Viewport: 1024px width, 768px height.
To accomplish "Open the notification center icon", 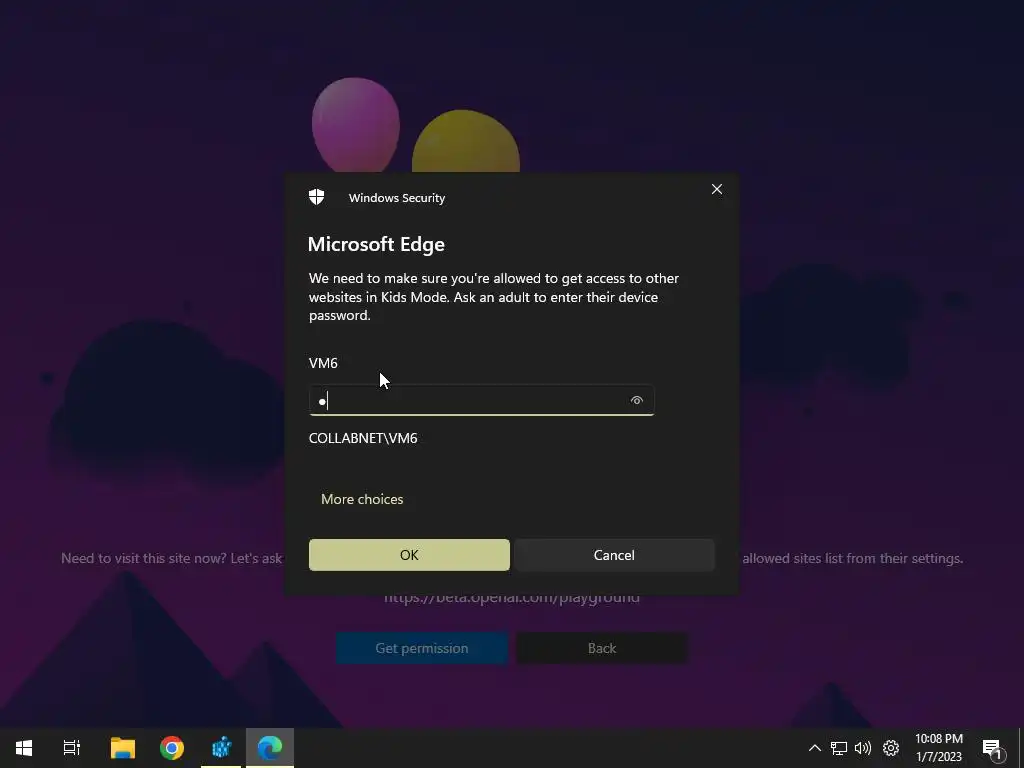I will click(x=992, y=749).
